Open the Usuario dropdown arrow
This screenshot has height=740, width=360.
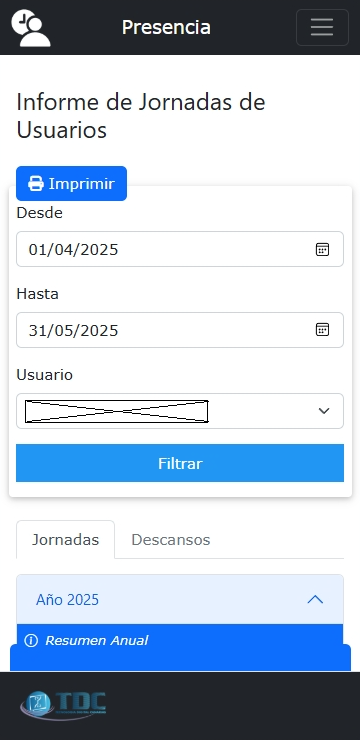(324, 411)
